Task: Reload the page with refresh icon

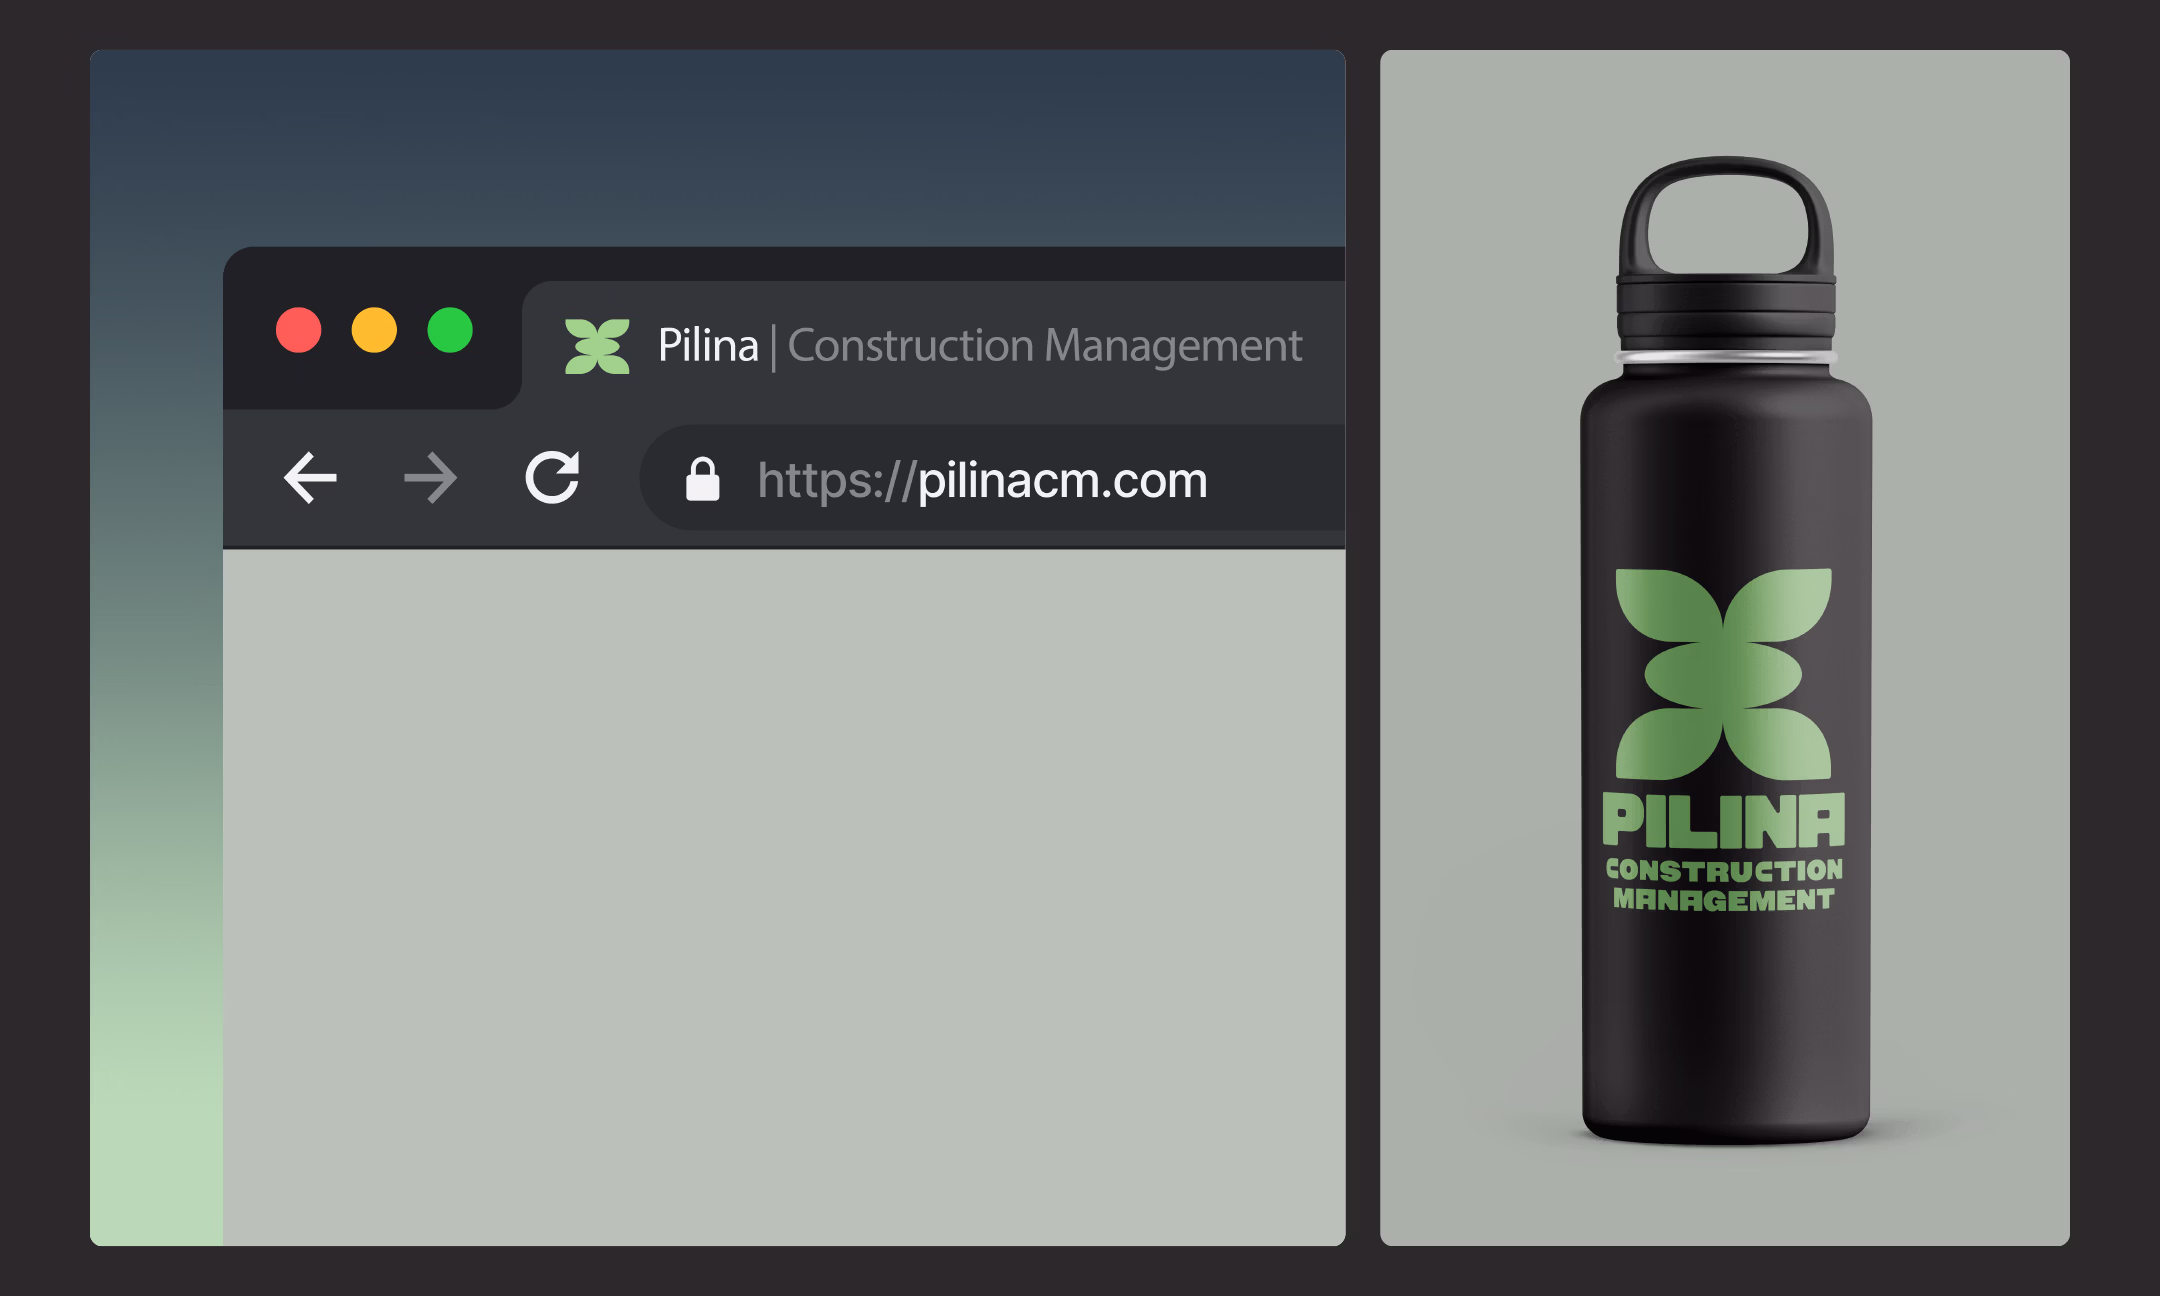Action: (553, 477)
